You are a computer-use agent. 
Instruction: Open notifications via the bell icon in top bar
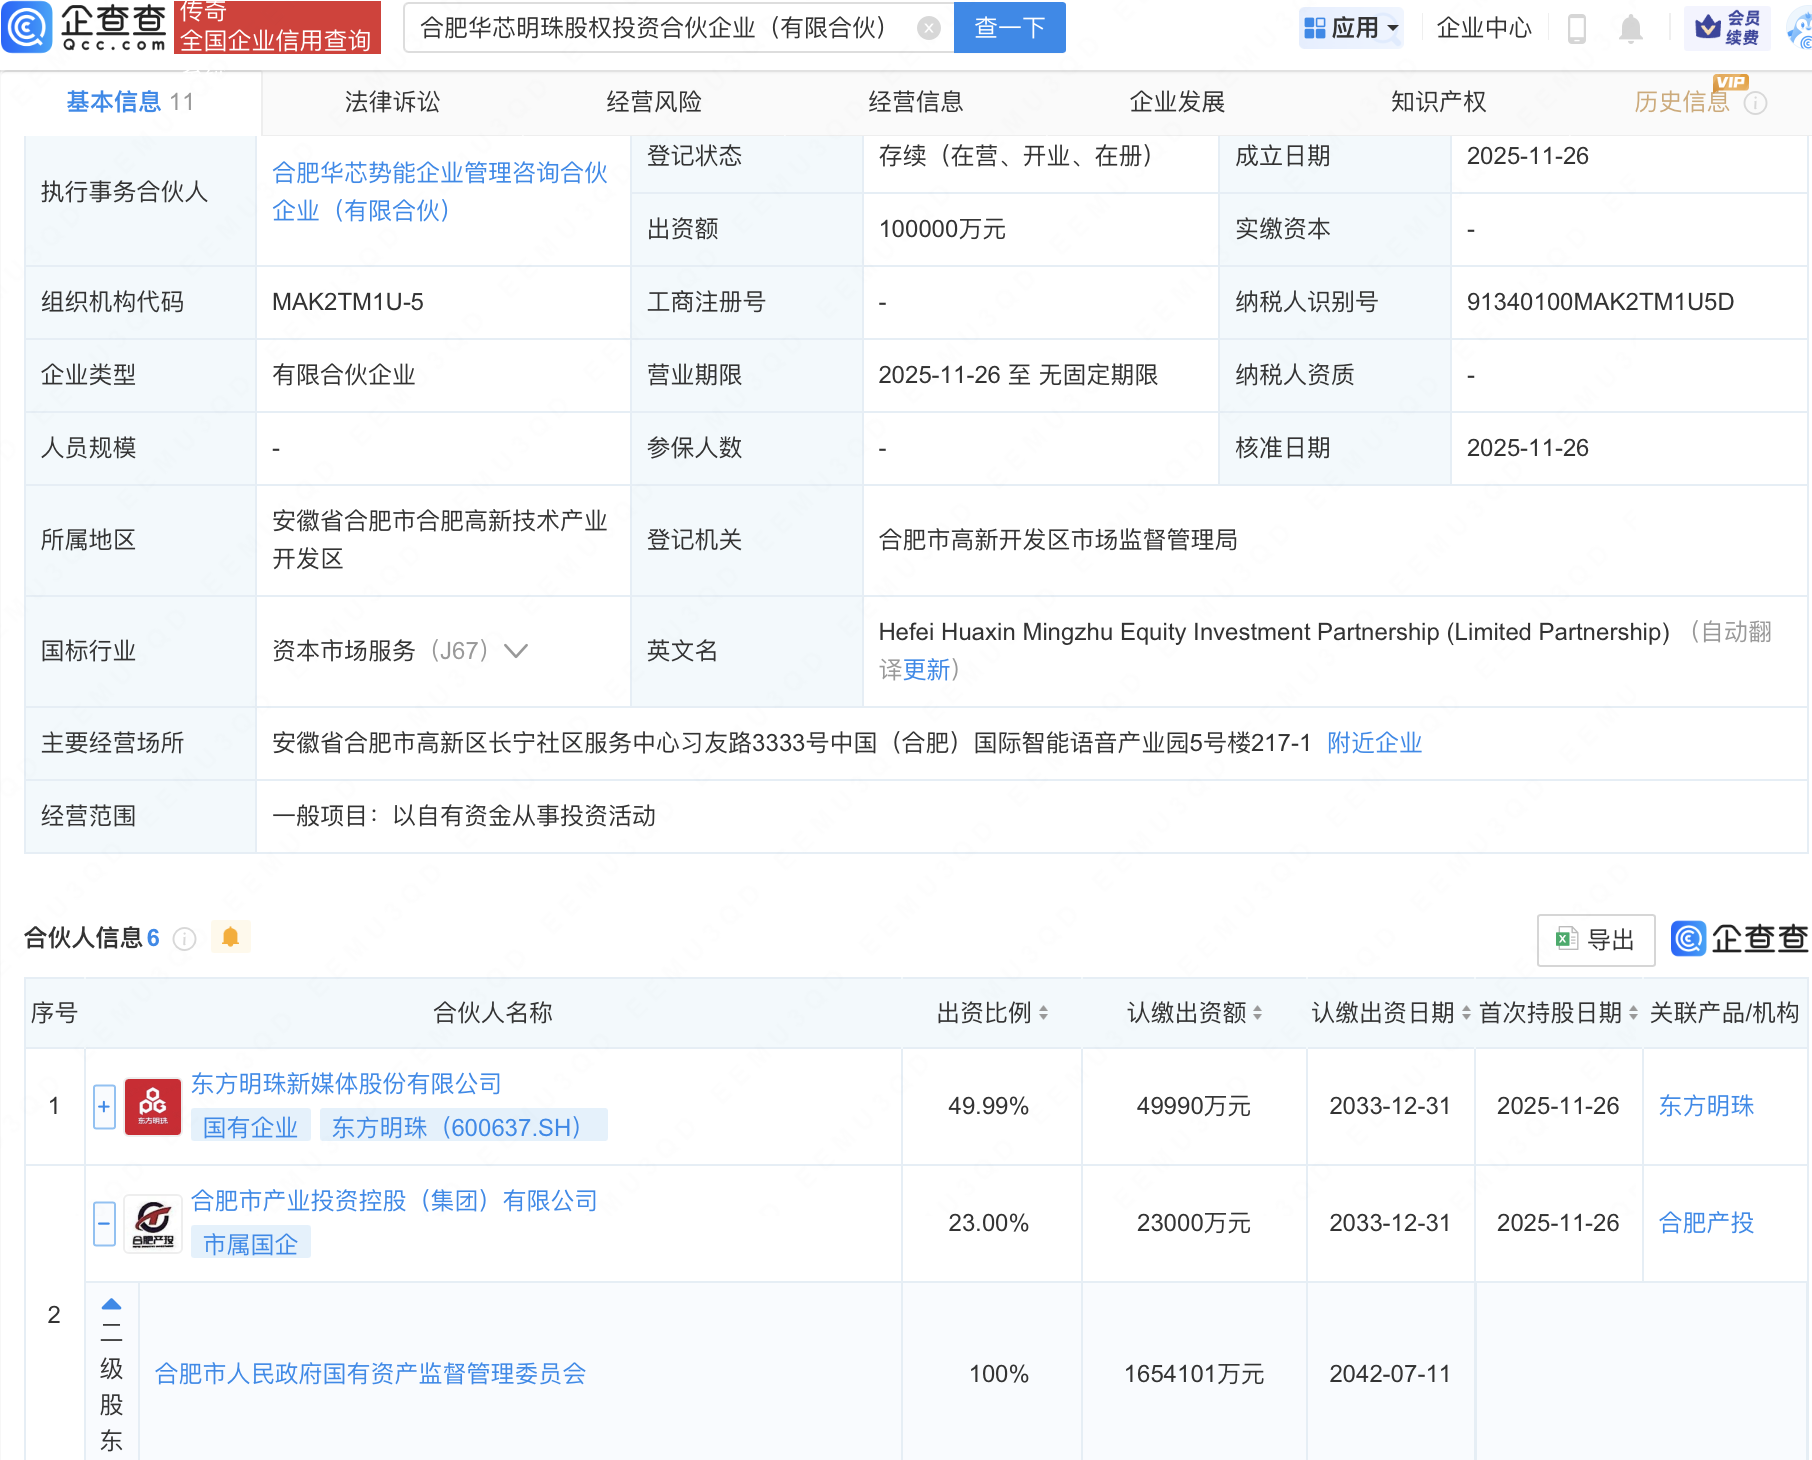(x=1630, y=28)
